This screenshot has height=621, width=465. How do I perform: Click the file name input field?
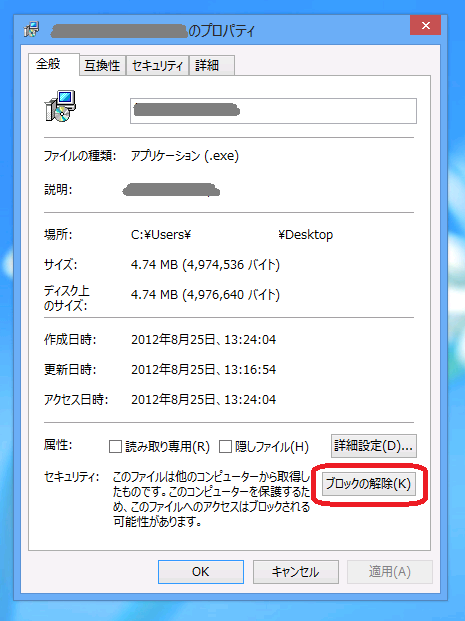click(x=273, y=111)
